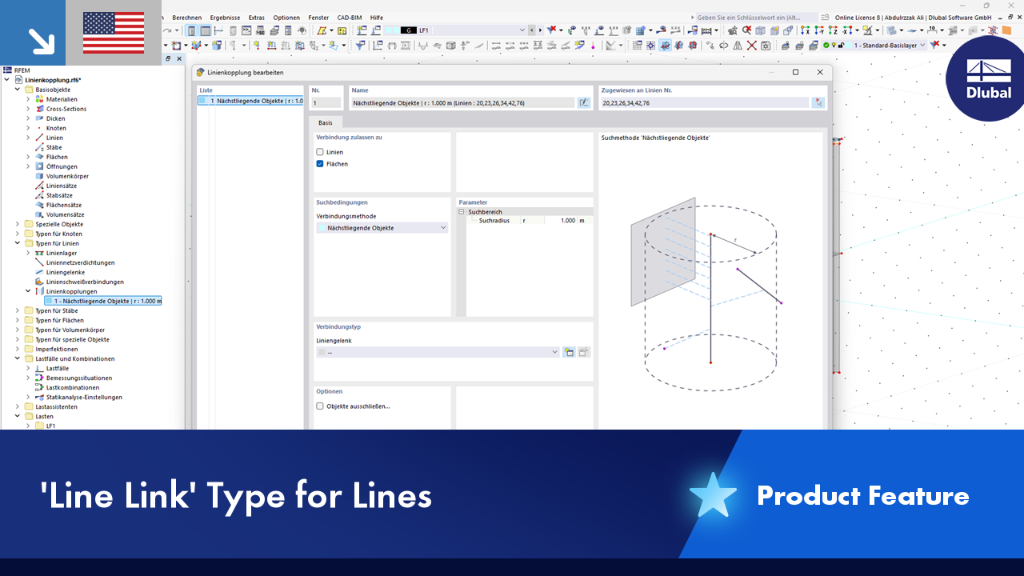Click the select lines picker icon

pyautogui.click(x=818, y=103)
